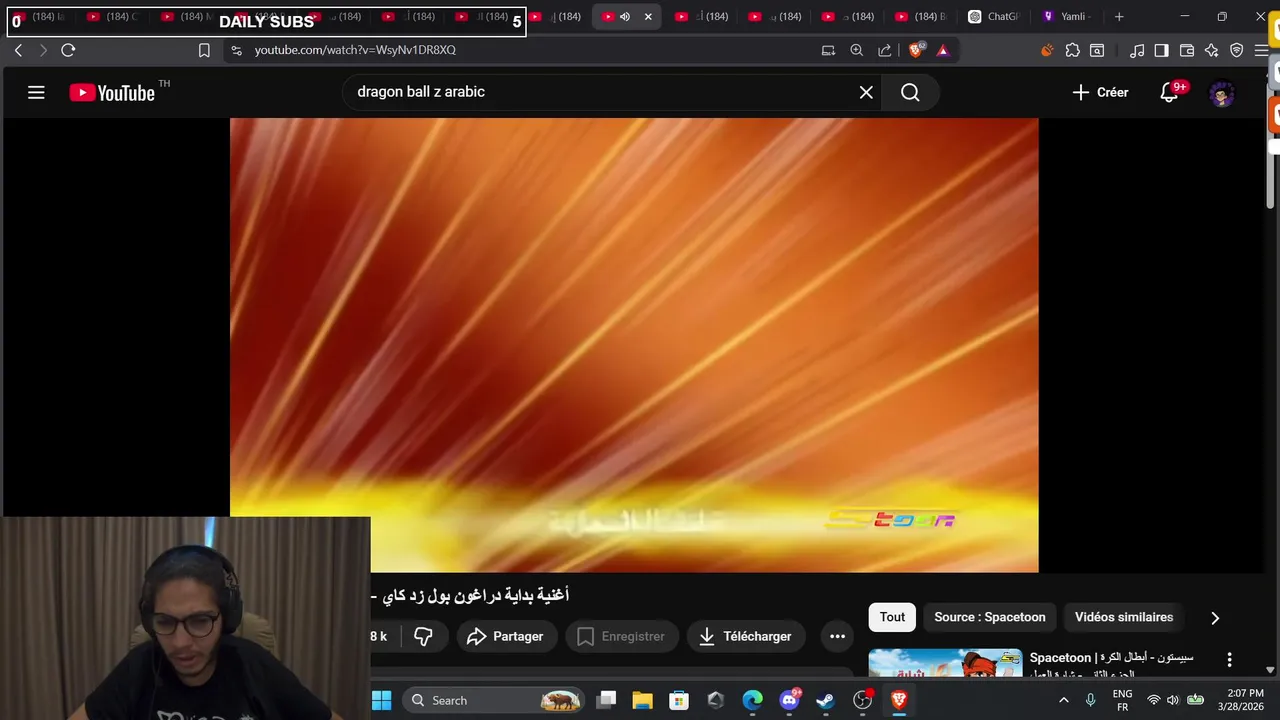Open site settings icon beside URL
Image resolution: width=1280 pixels, height=720 pixels.
pos(236,50)
